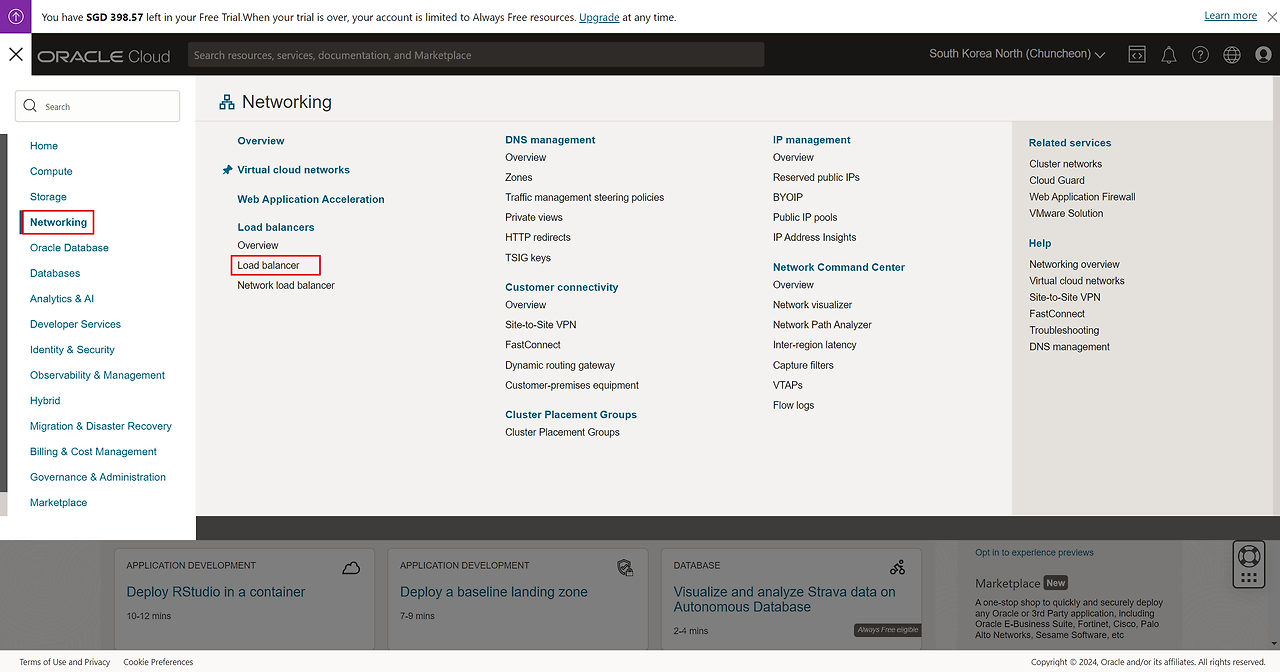
Task: Click the floating help lifebuoy widget
Action: pos(1248,564)
